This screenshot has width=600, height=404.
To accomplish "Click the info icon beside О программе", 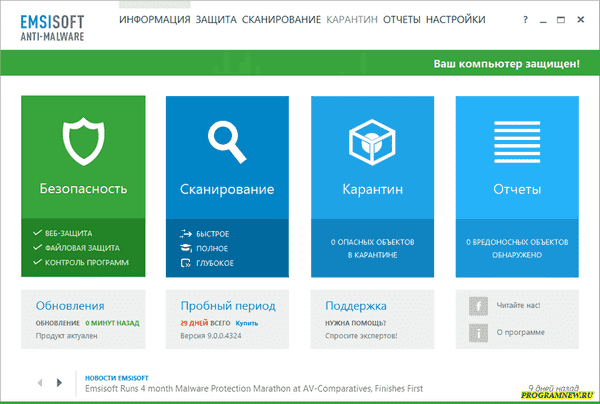I will 478,332.
